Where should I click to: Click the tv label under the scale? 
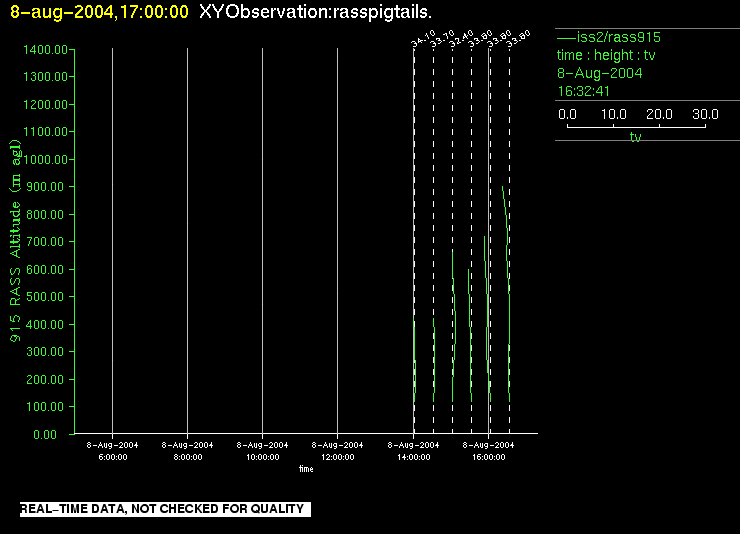click(635, 137)
